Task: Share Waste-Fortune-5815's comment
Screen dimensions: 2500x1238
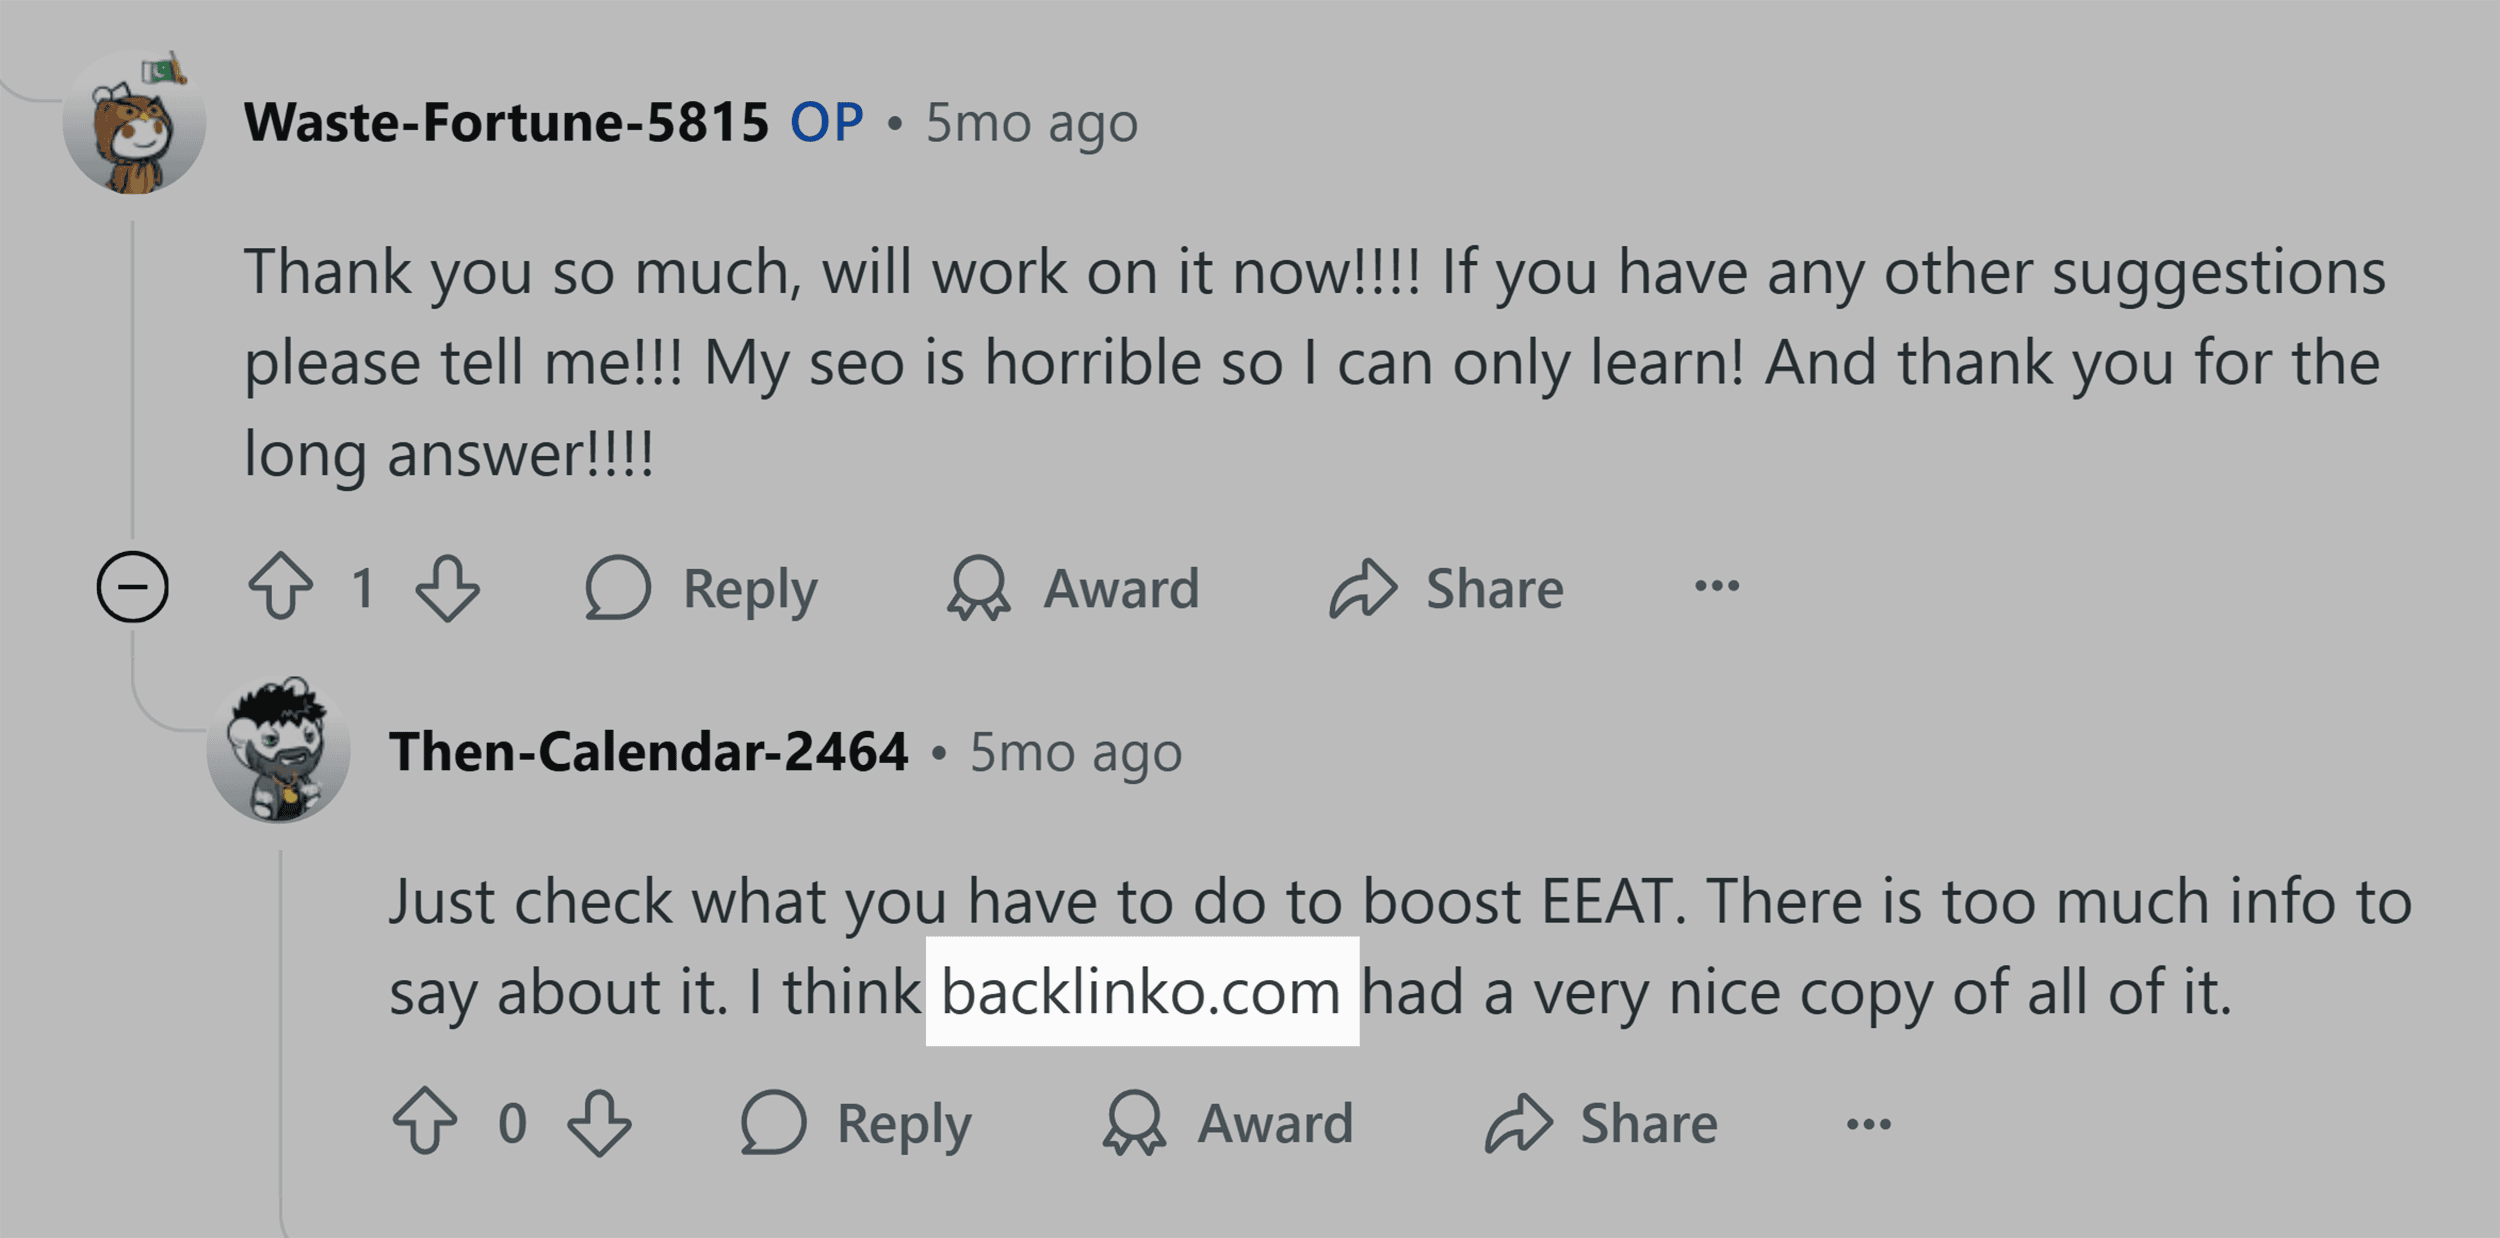Action: 1446,588
